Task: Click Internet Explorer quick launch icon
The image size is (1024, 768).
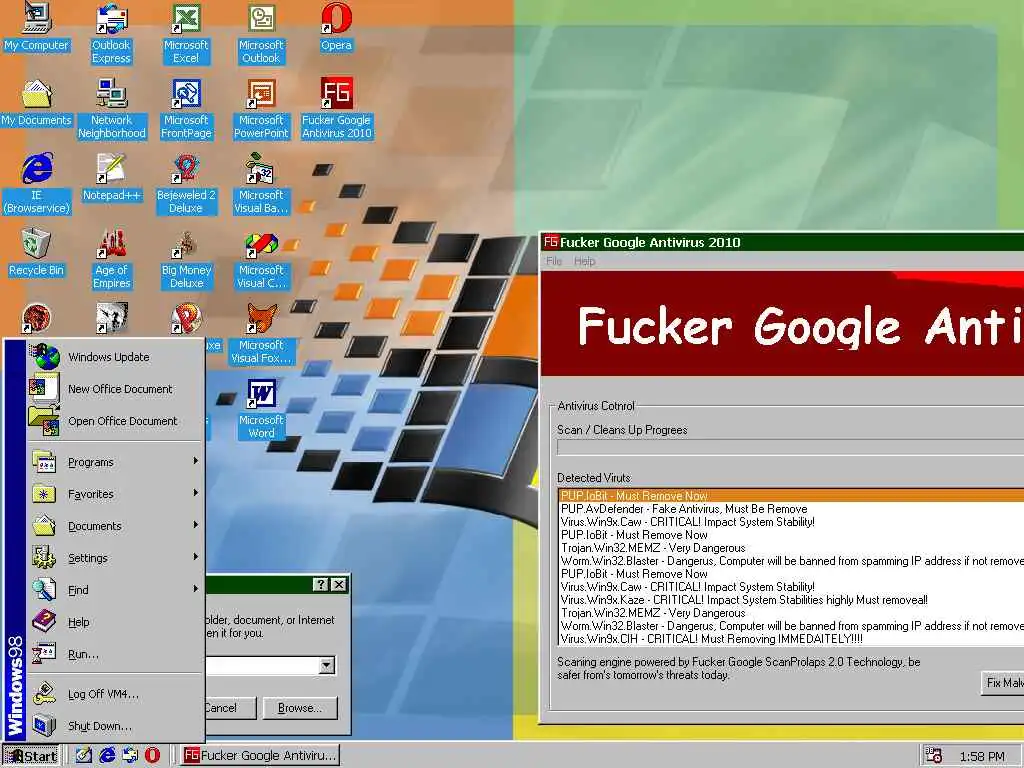Action: pyautogui.click(x=107, y=756)
